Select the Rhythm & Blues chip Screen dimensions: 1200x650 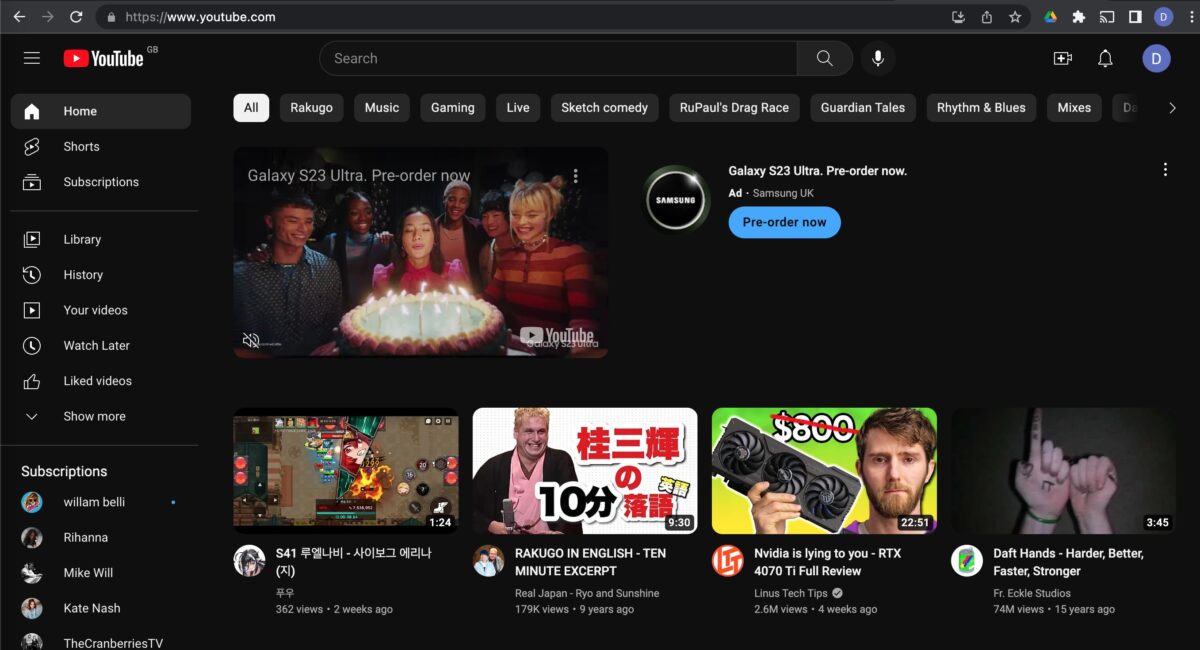coord(981,108)
